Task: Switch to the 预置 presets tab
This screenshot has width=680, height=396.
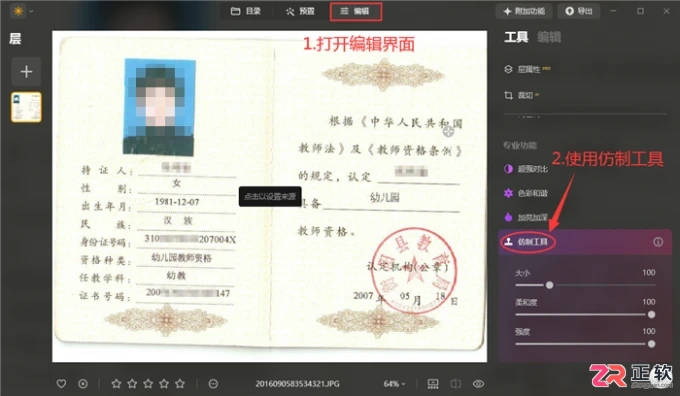Action: (300, 11)
